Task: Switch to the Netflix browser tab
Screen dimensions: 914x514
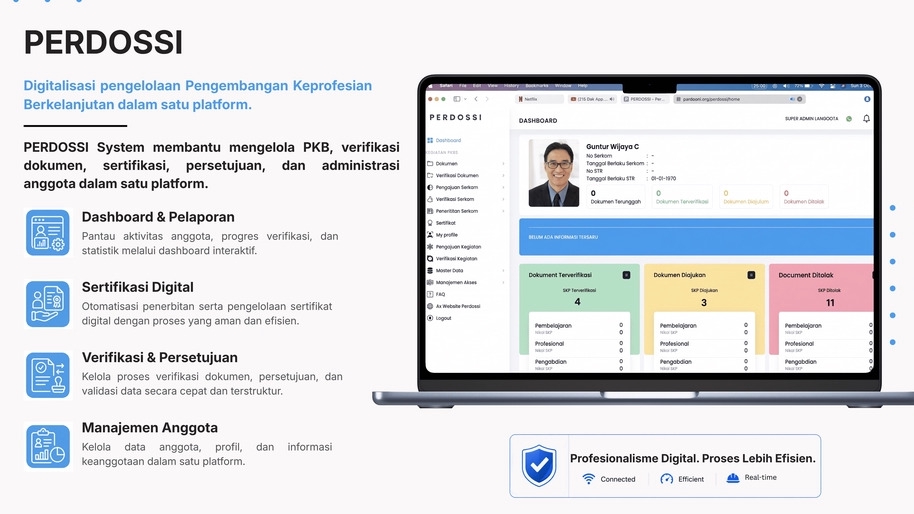Action: [540, 99]
